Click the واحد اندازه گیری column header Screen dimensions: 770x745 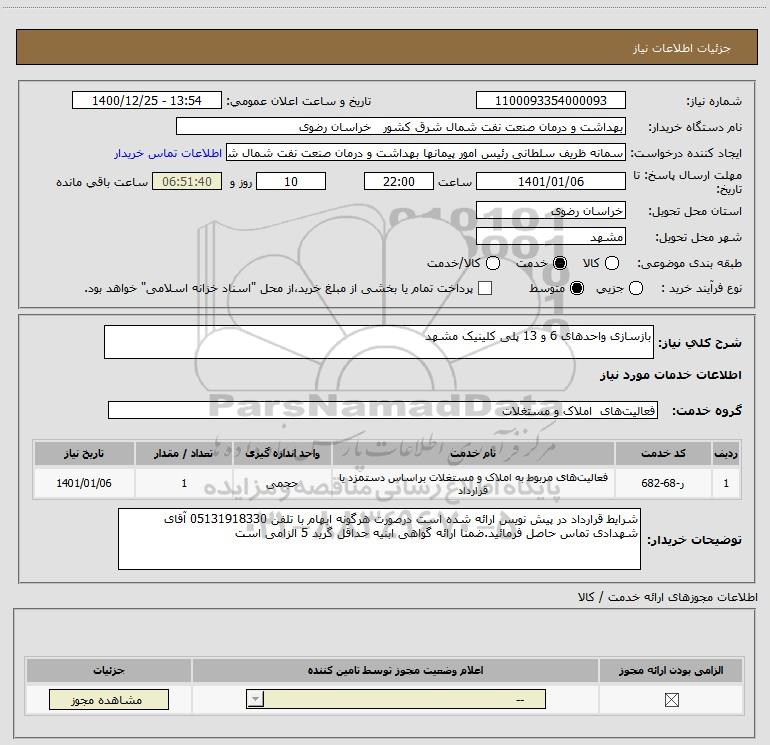coord(282,453)
